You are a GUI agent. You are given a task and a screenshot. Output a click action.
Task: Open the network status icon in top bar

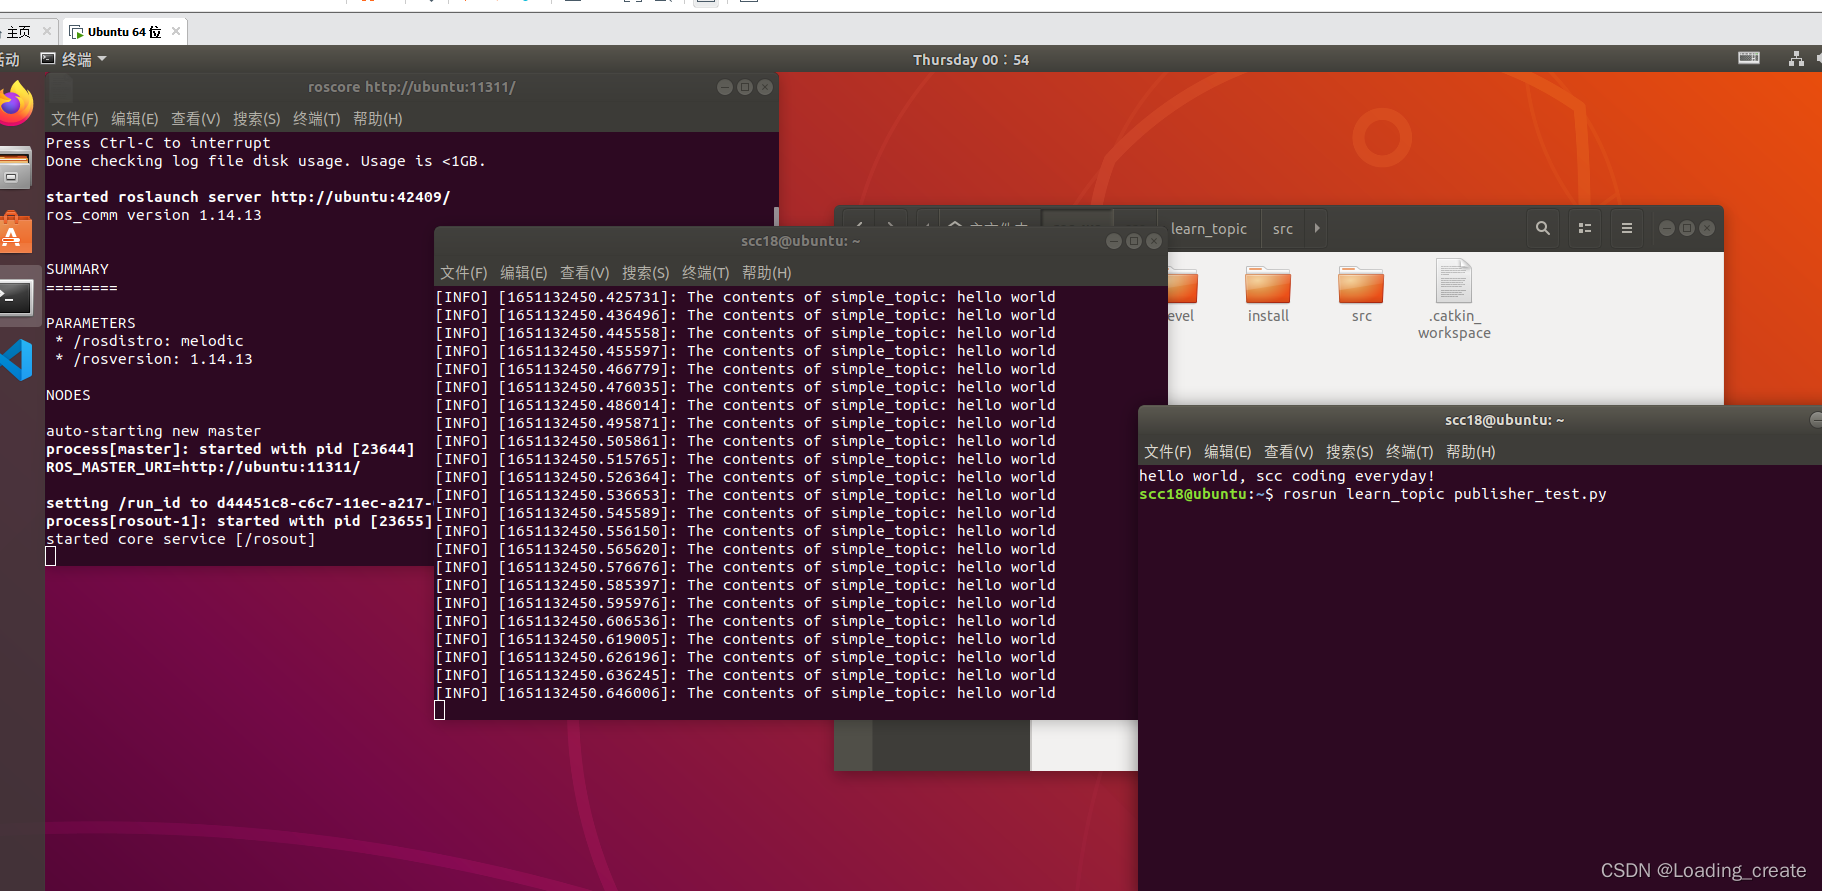point(1796,59)
